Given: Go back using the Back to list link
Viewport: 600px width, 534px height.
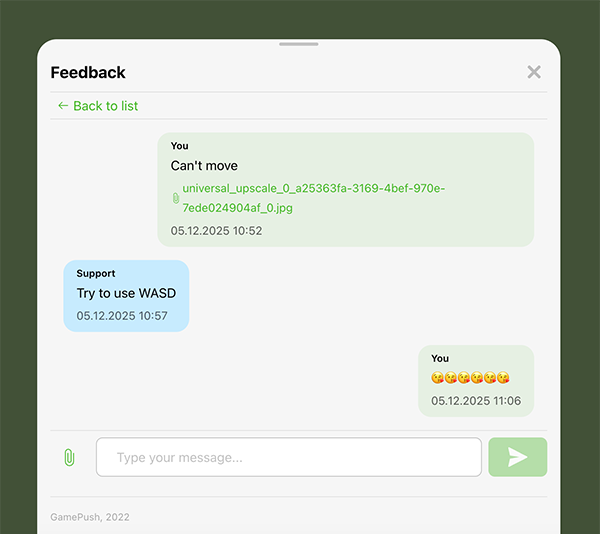Looking at the screenshot, I should point(98,106).
